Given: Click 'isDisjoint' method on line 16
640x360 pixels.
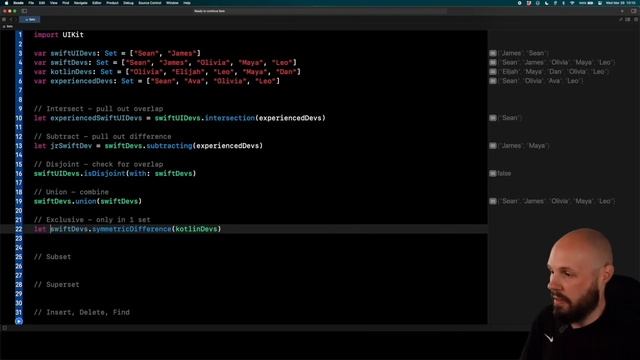Looking at the screenshot, I should coord(104,173).
